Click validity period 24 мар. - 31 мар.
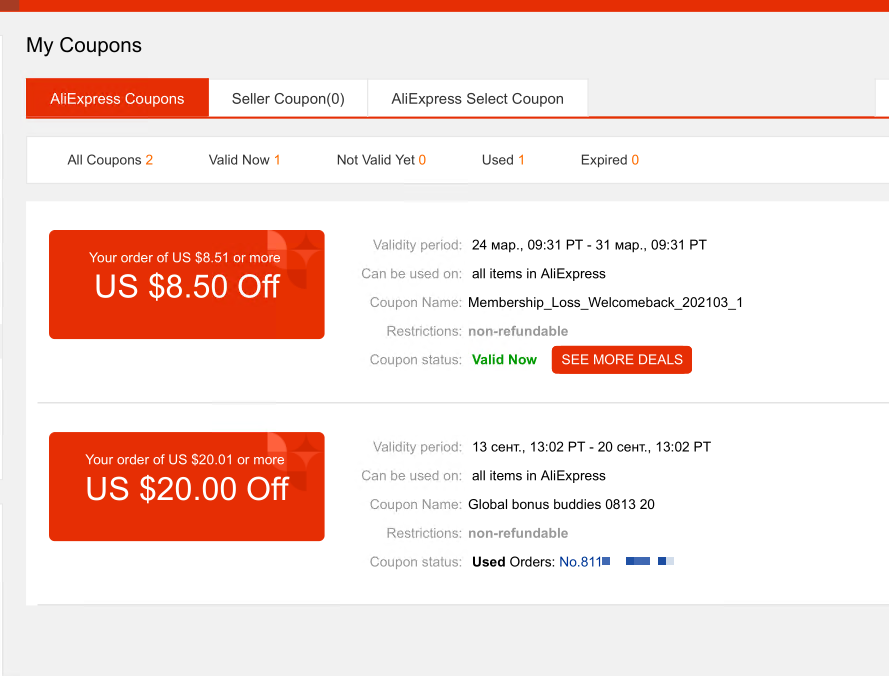This screenshot has height=676, width=889. pos(589,245)
